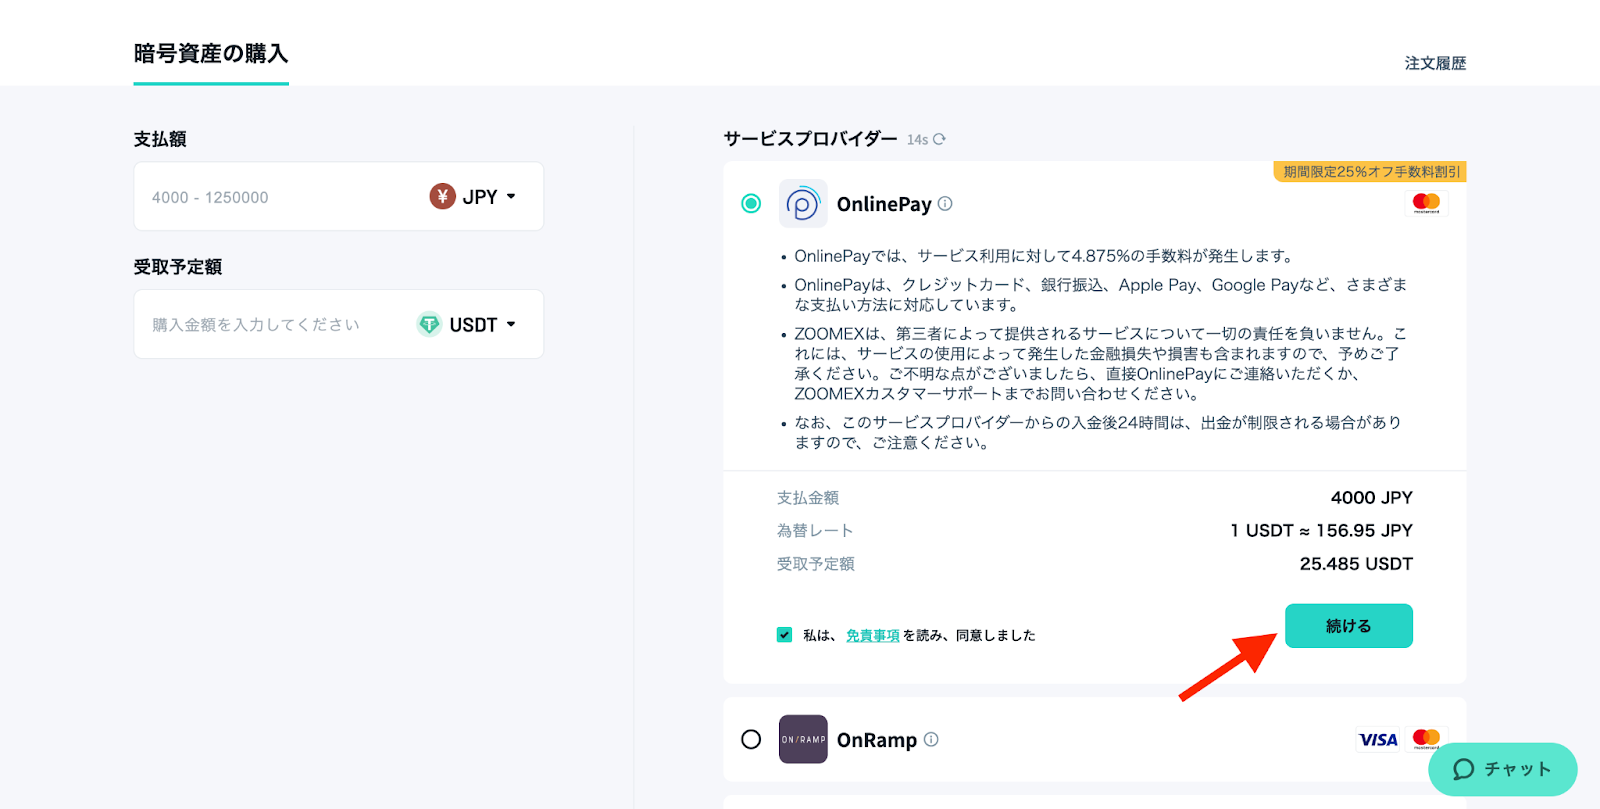Screen dimensions: 1600x809
Task: Click the refresh icon next to 14s timer
Action: tap(939, 139)
